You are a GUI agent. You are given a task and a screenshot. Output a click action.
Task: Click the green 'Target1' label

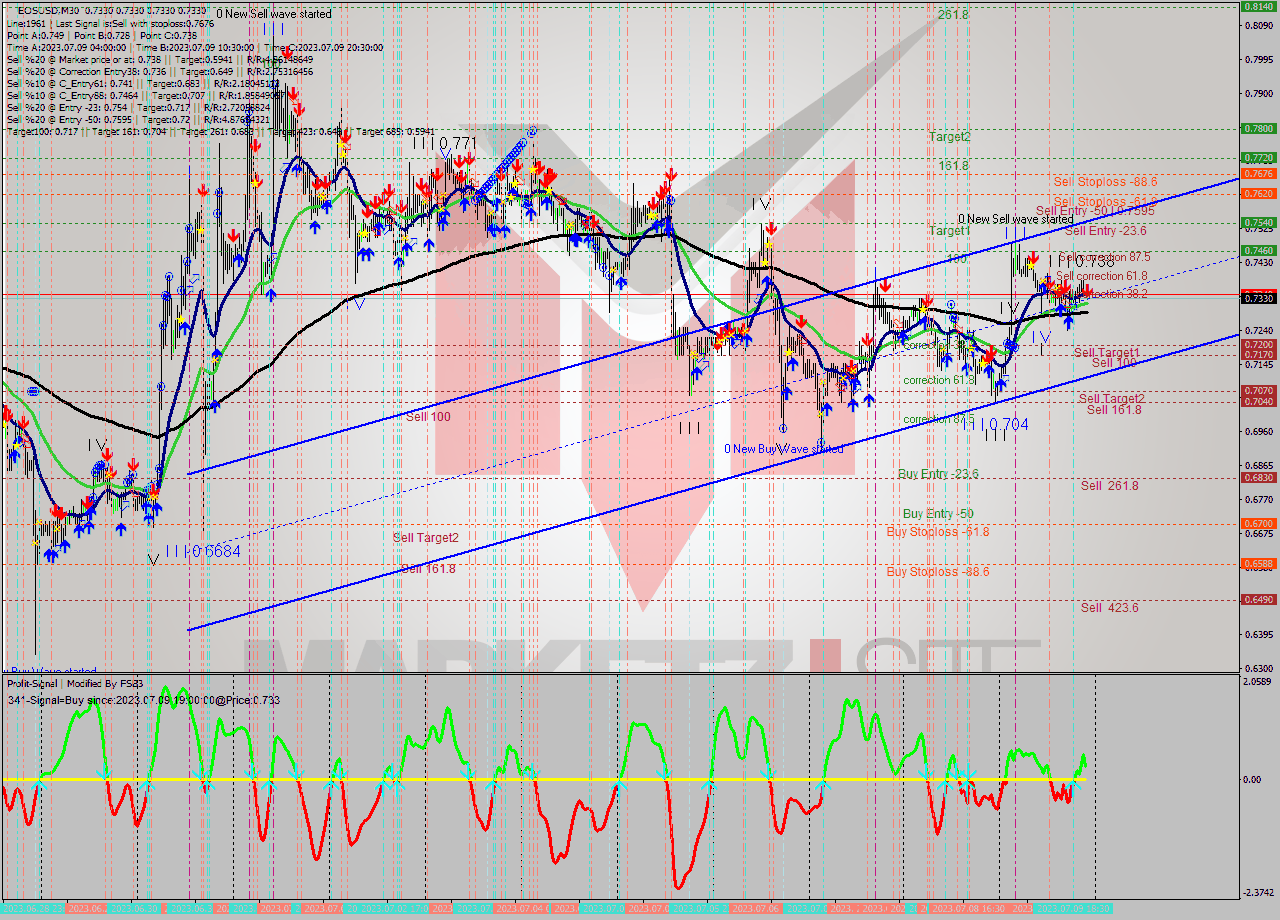point(949,231)
